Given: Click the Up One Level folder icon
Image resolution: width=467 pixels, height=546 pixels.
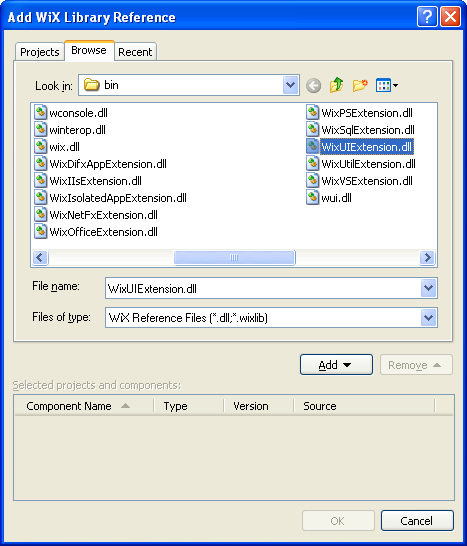Looking at the screenshot, I should point(336,85).
